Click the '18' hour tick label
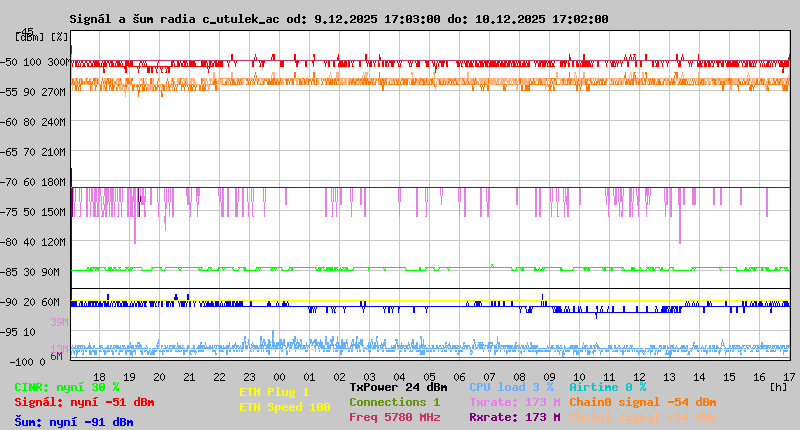The image size is (800, 430). point(99,377)
